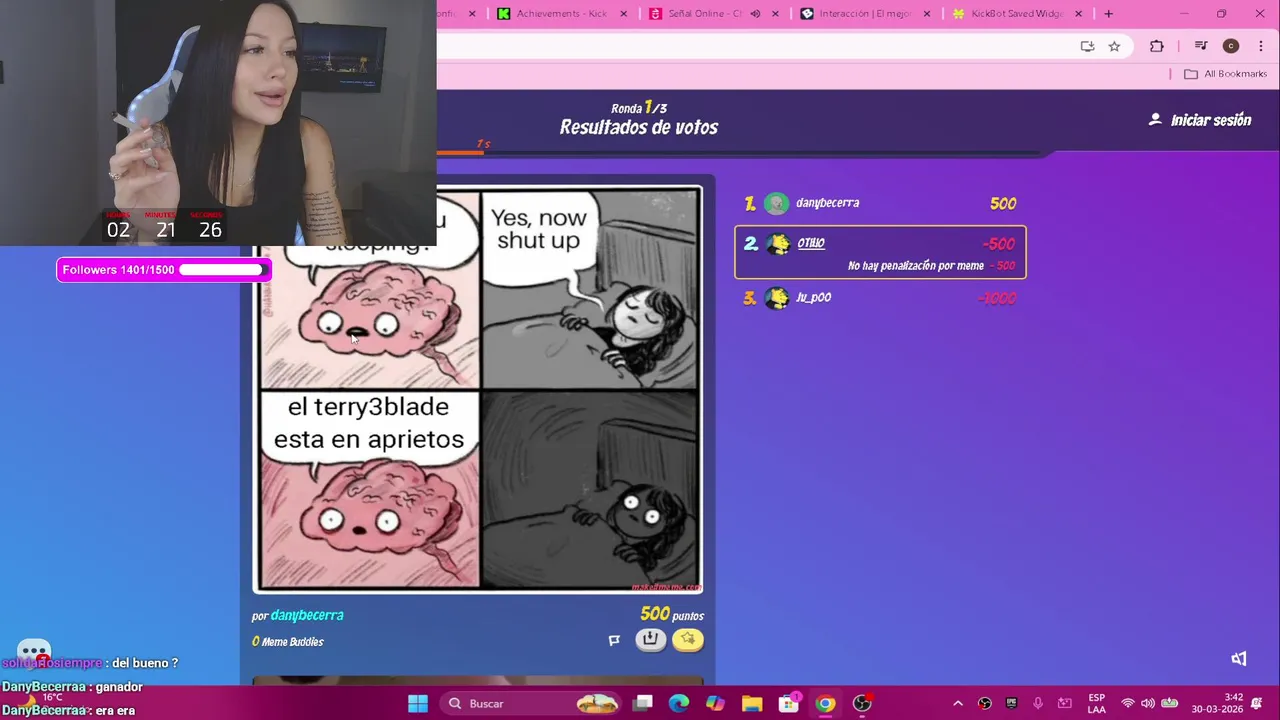The height and width of the screenshot is (720, 1280).
Task: Click the 0 Meme Buddies label
Action: pos(288,642)
